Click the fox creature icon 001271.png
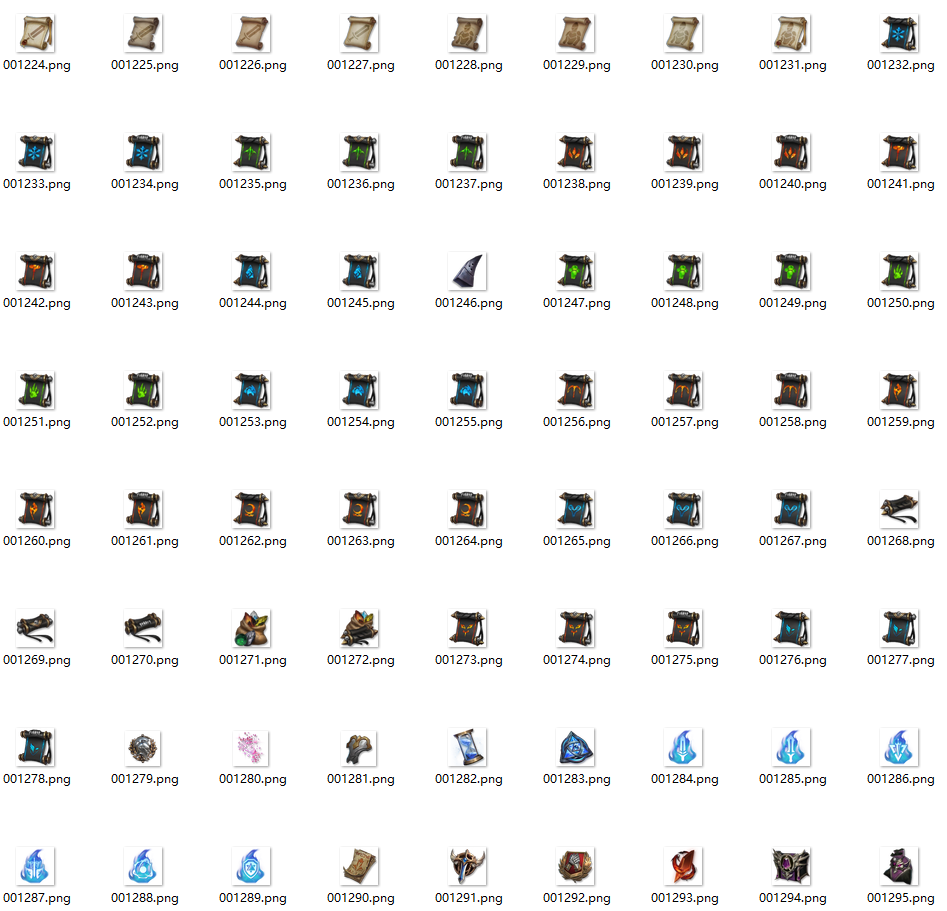947x911 pixels. (252, 629)
